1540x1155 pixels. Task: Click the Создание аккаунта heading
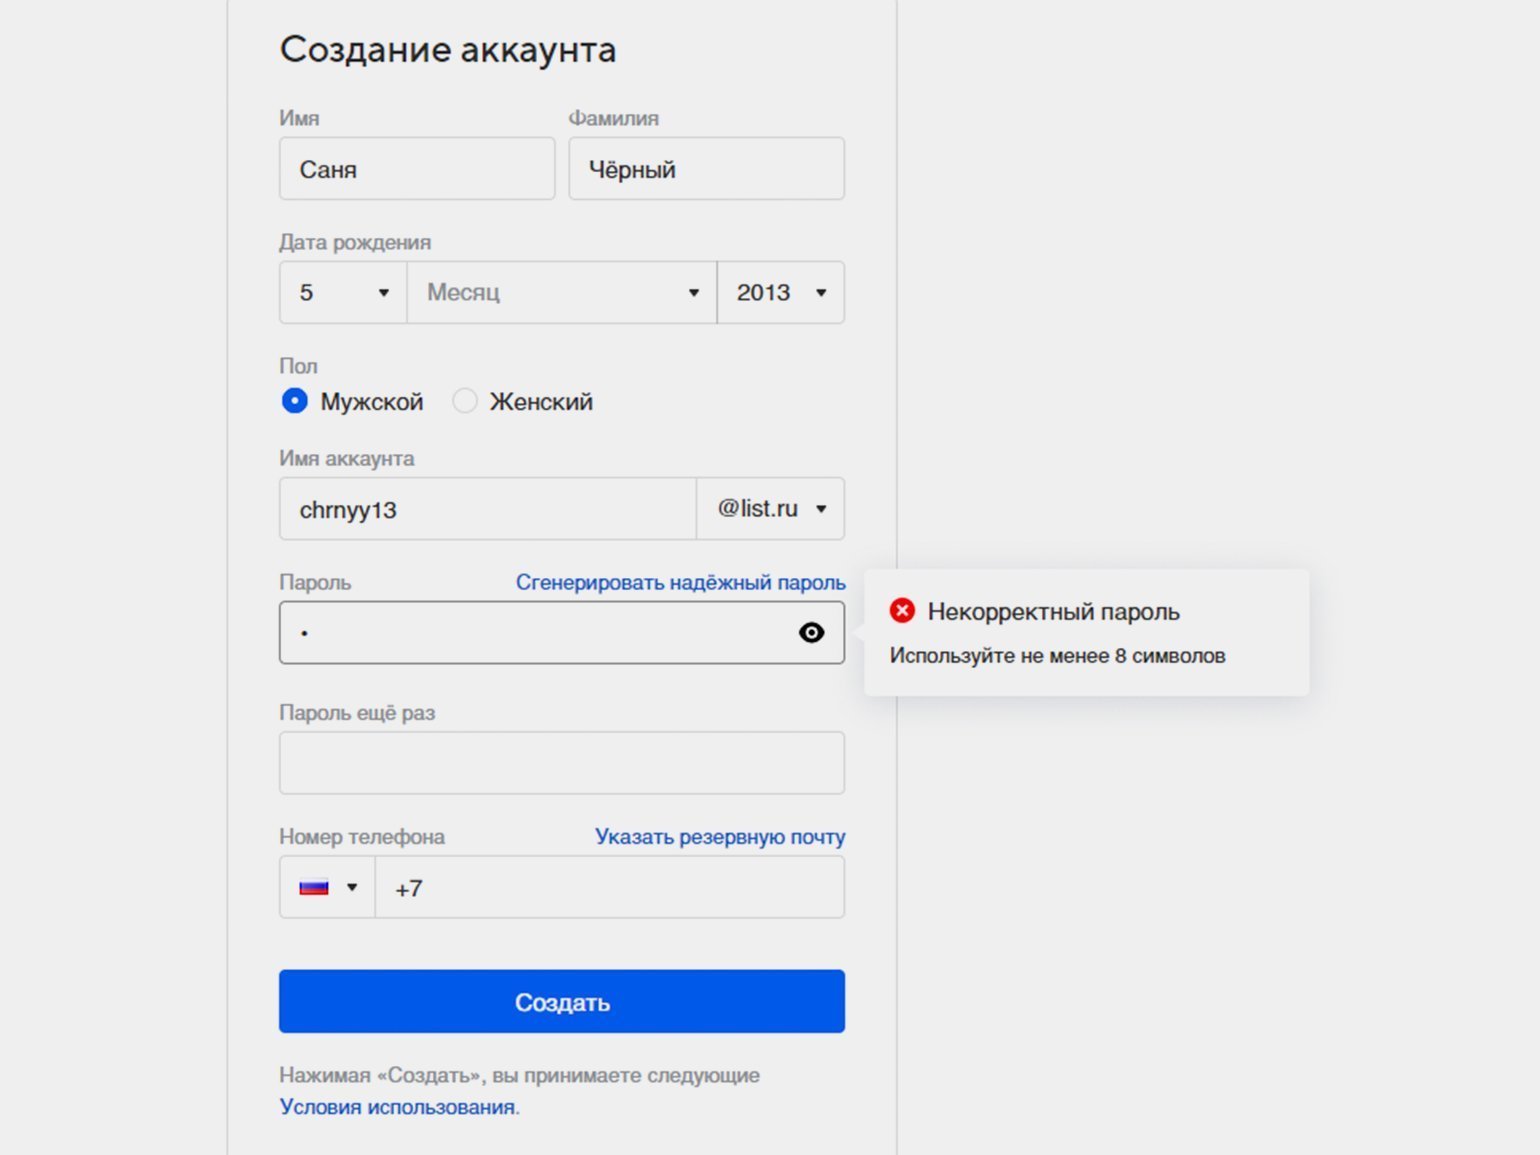[448, 49]
